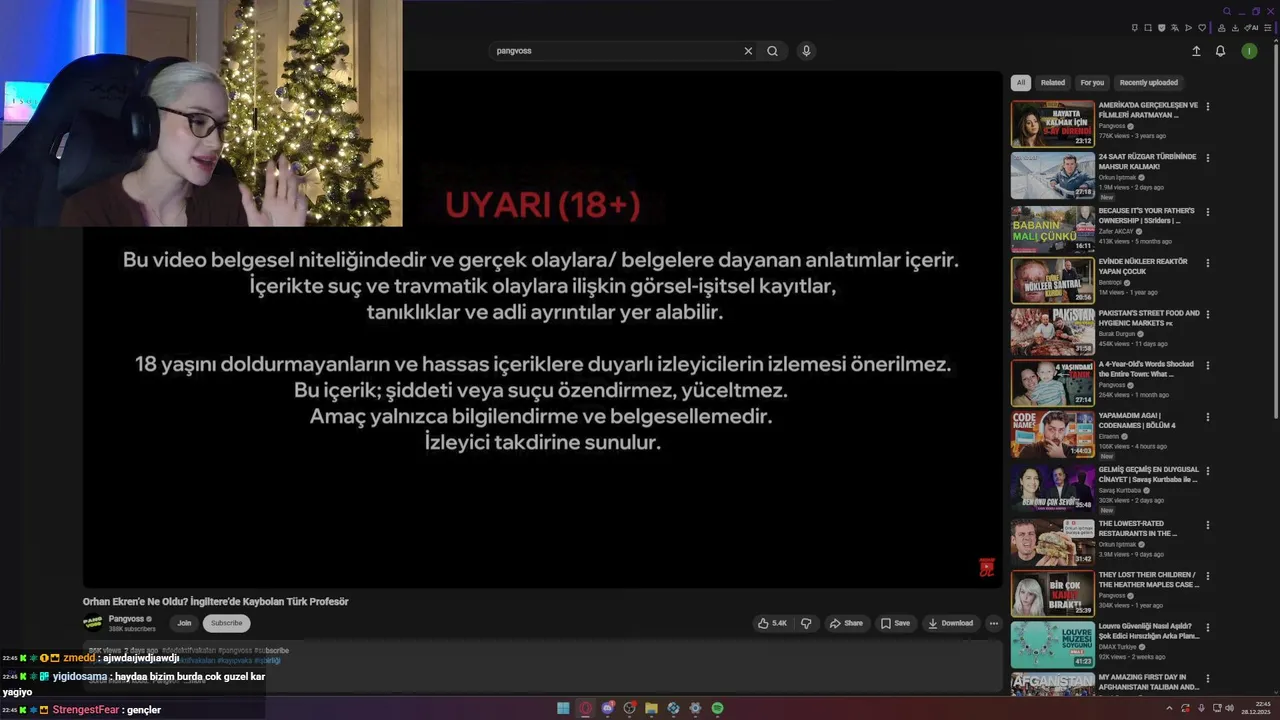Open Discord from the taskbar
This screenshot has height=720, width=1280.
click(608, 708)
